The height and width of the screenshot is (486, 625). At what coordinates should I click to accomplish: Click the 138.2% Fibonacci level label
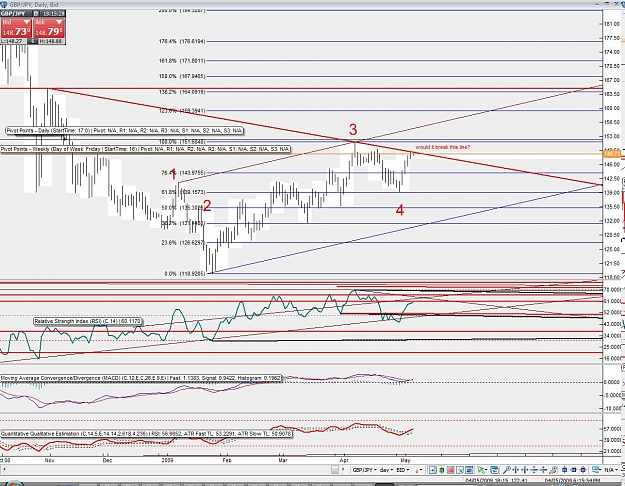click(x=182, y=92)
